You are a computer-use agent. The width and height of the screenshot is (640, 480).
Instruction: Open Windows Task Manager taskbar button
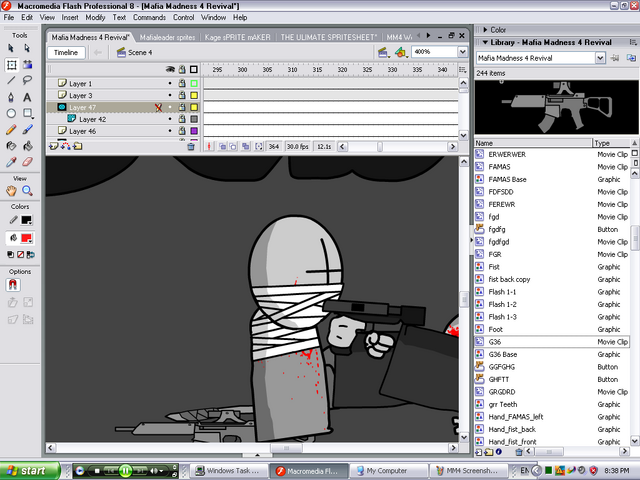(228, 471)
